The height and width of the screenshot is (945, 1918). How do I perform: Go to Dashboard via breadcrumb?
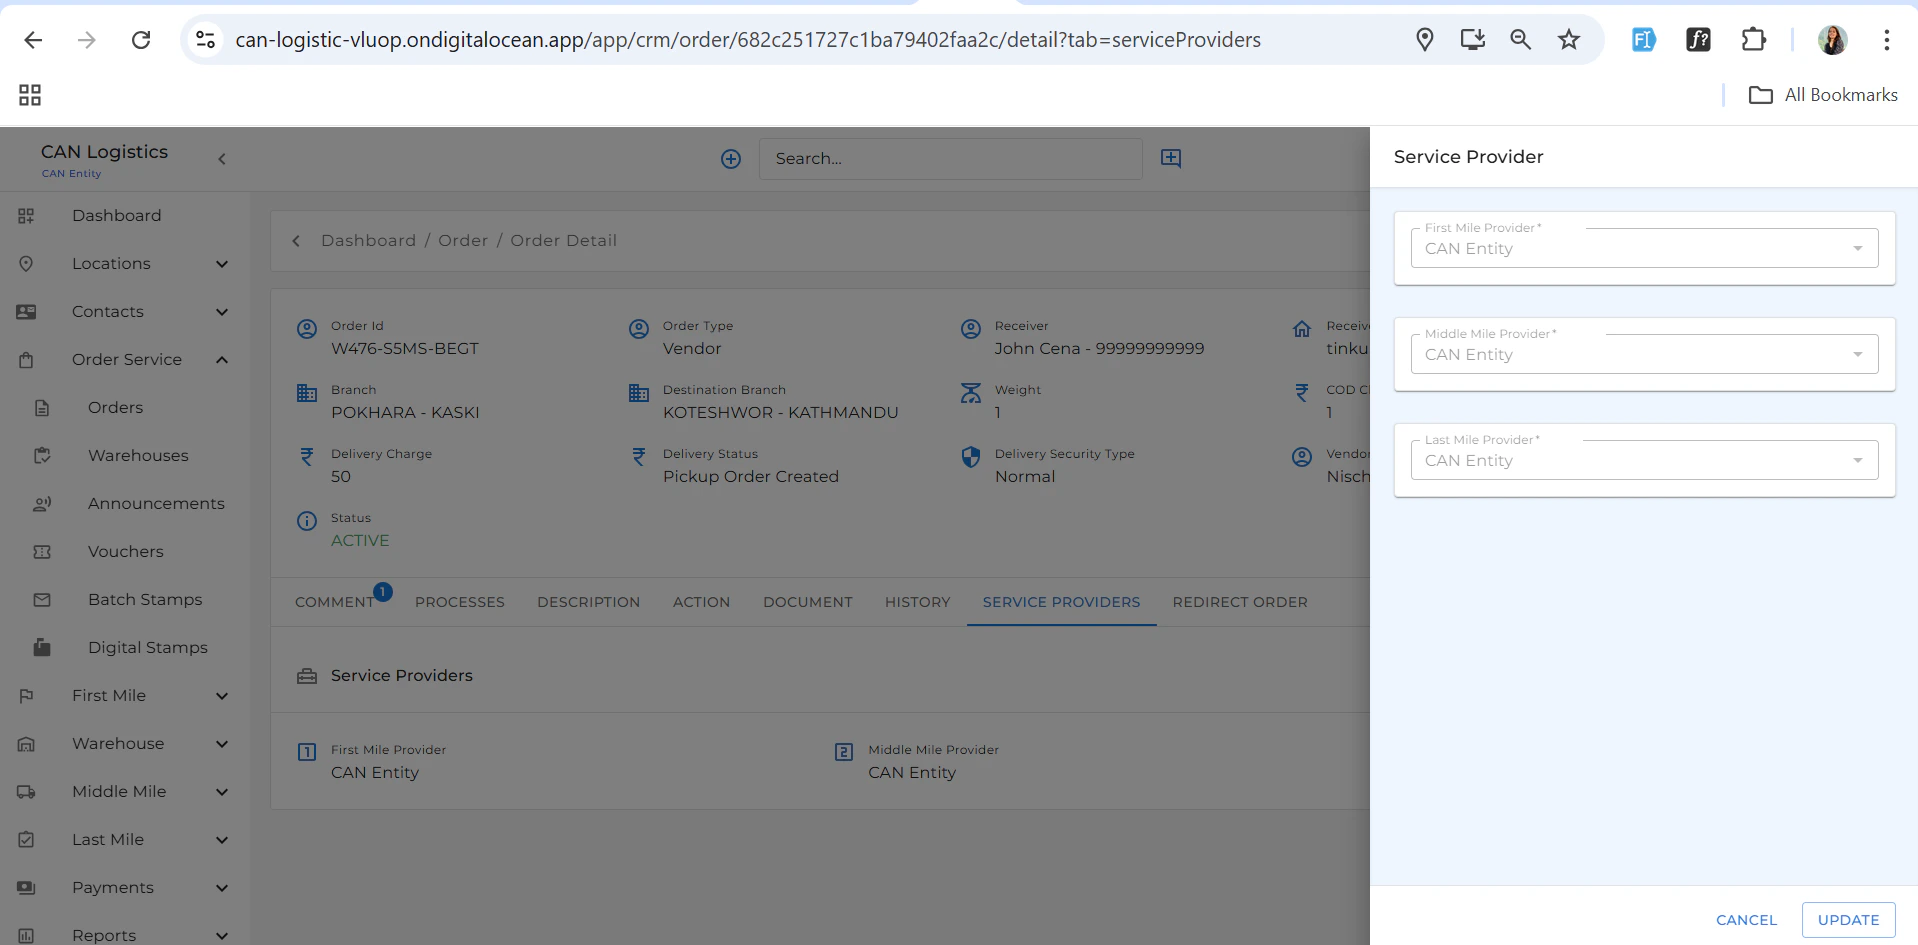point(368,241)
